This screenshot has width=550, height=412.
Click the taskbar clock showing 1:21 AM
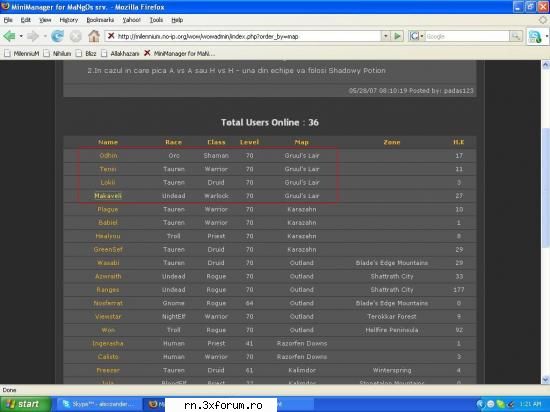(530, 404)
